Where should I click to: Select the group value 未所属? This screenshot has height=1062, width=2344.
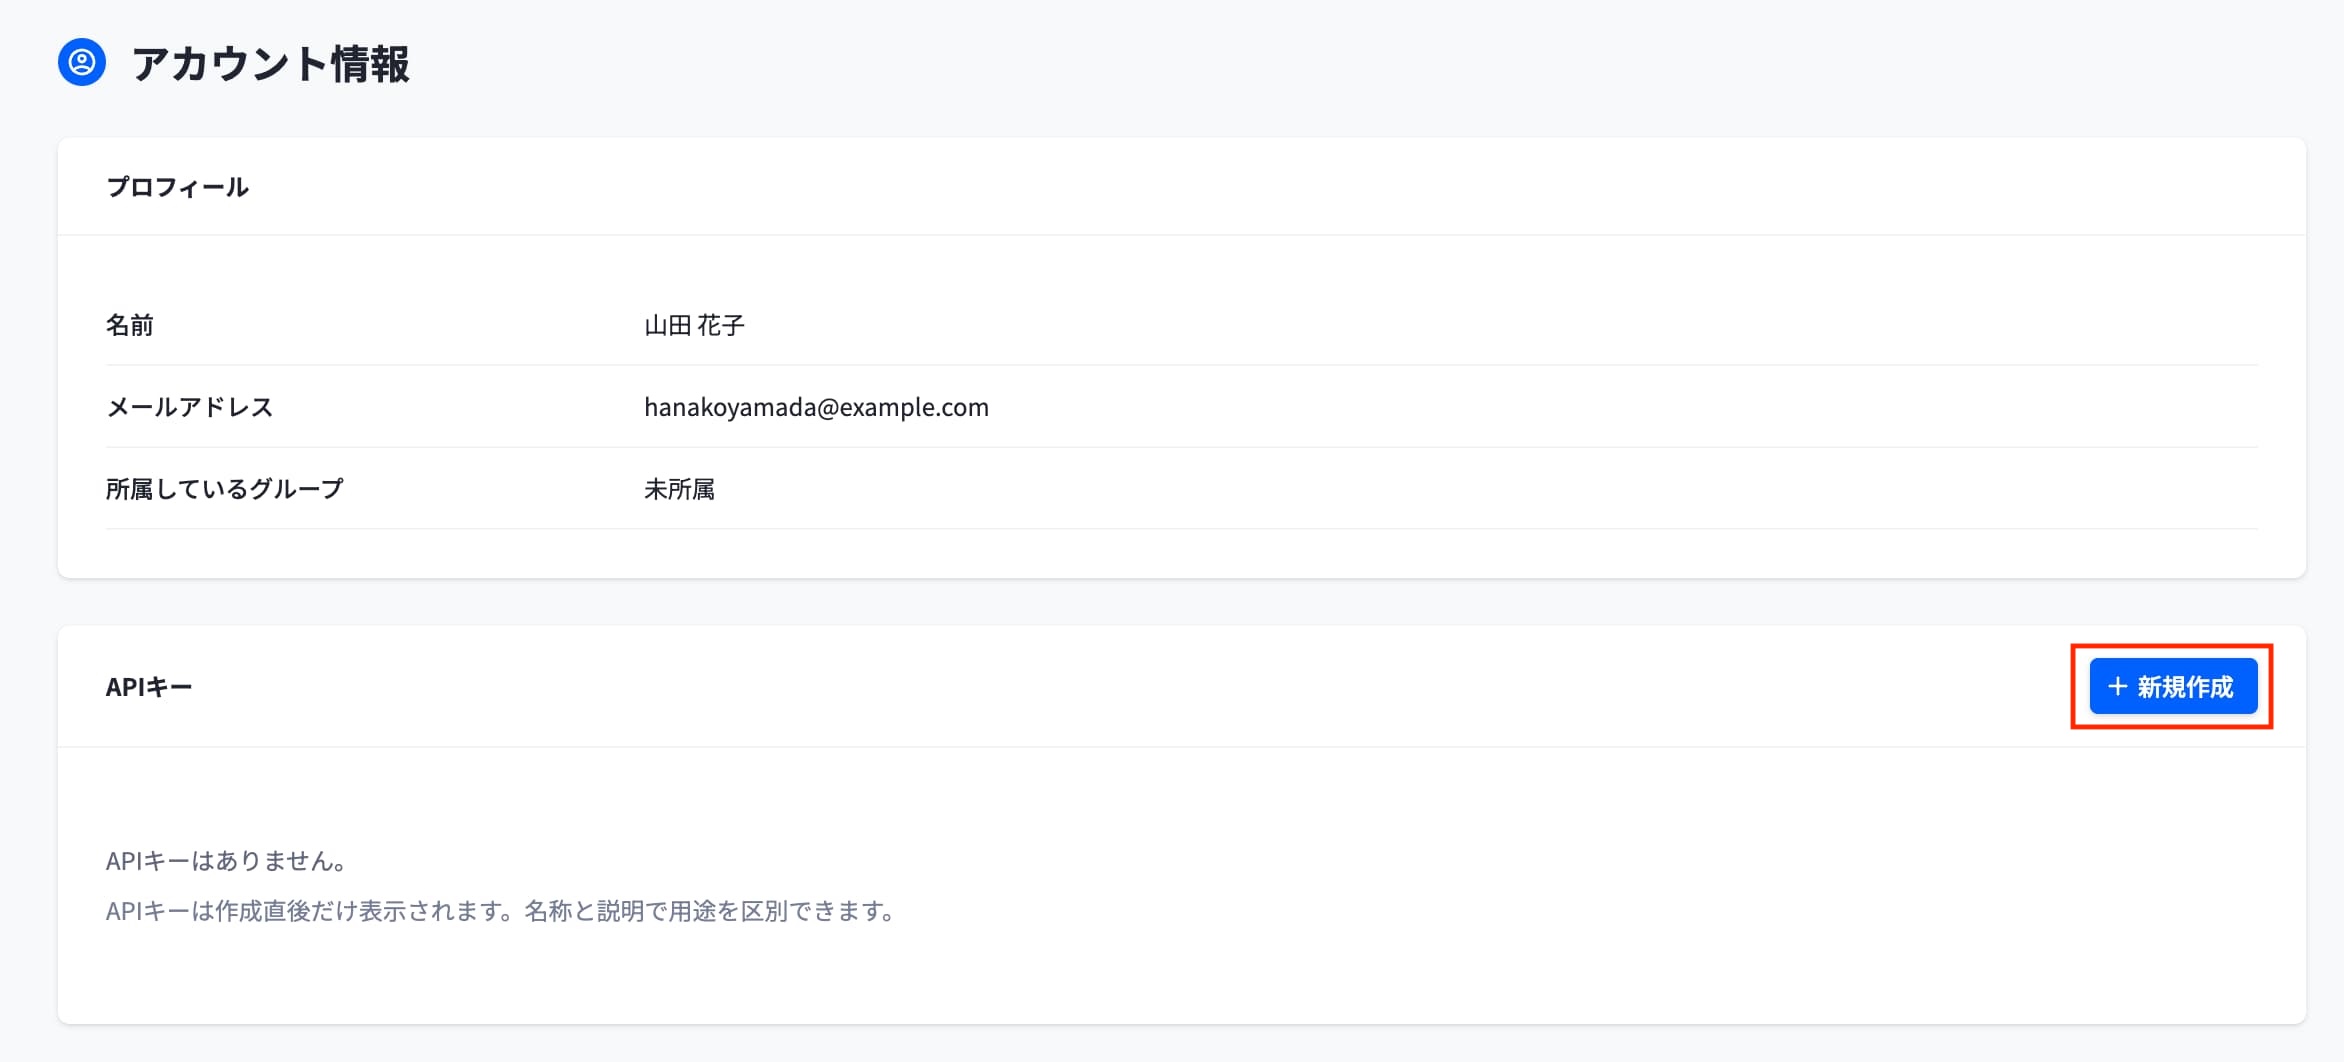[679, 489]
